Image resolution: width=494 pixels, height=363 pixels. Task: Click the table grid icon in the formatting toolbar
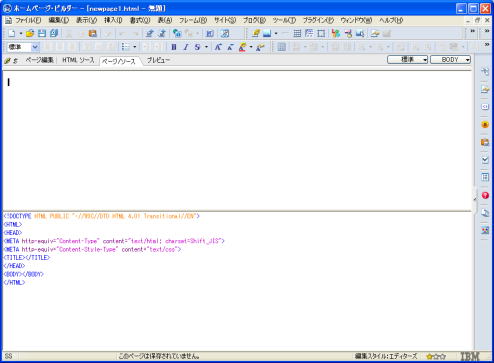tap(282, 47)
